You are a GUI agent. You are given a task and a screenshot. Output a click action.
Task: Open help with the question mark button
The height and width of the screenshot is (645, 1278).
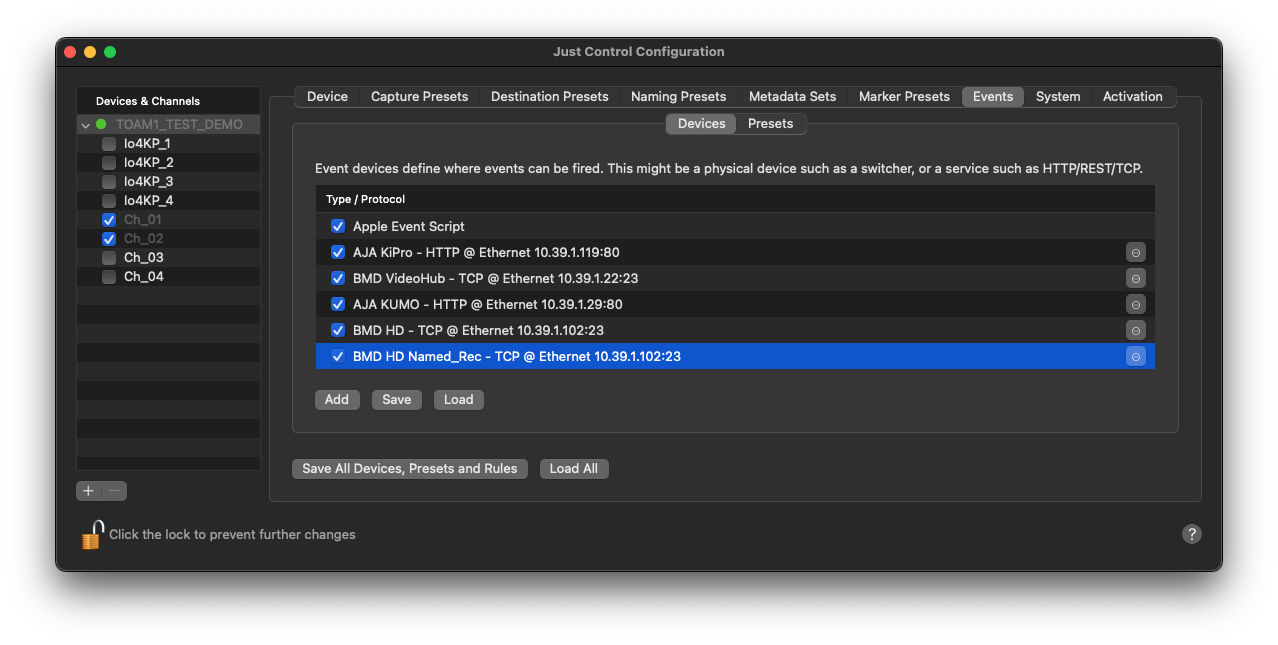coord(1191,534)
